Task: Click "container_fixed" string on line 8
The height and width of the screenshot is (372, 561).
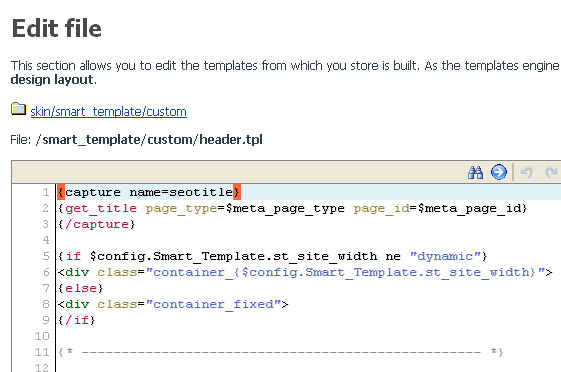Action: pyautogui.click(x=213, y=304)
